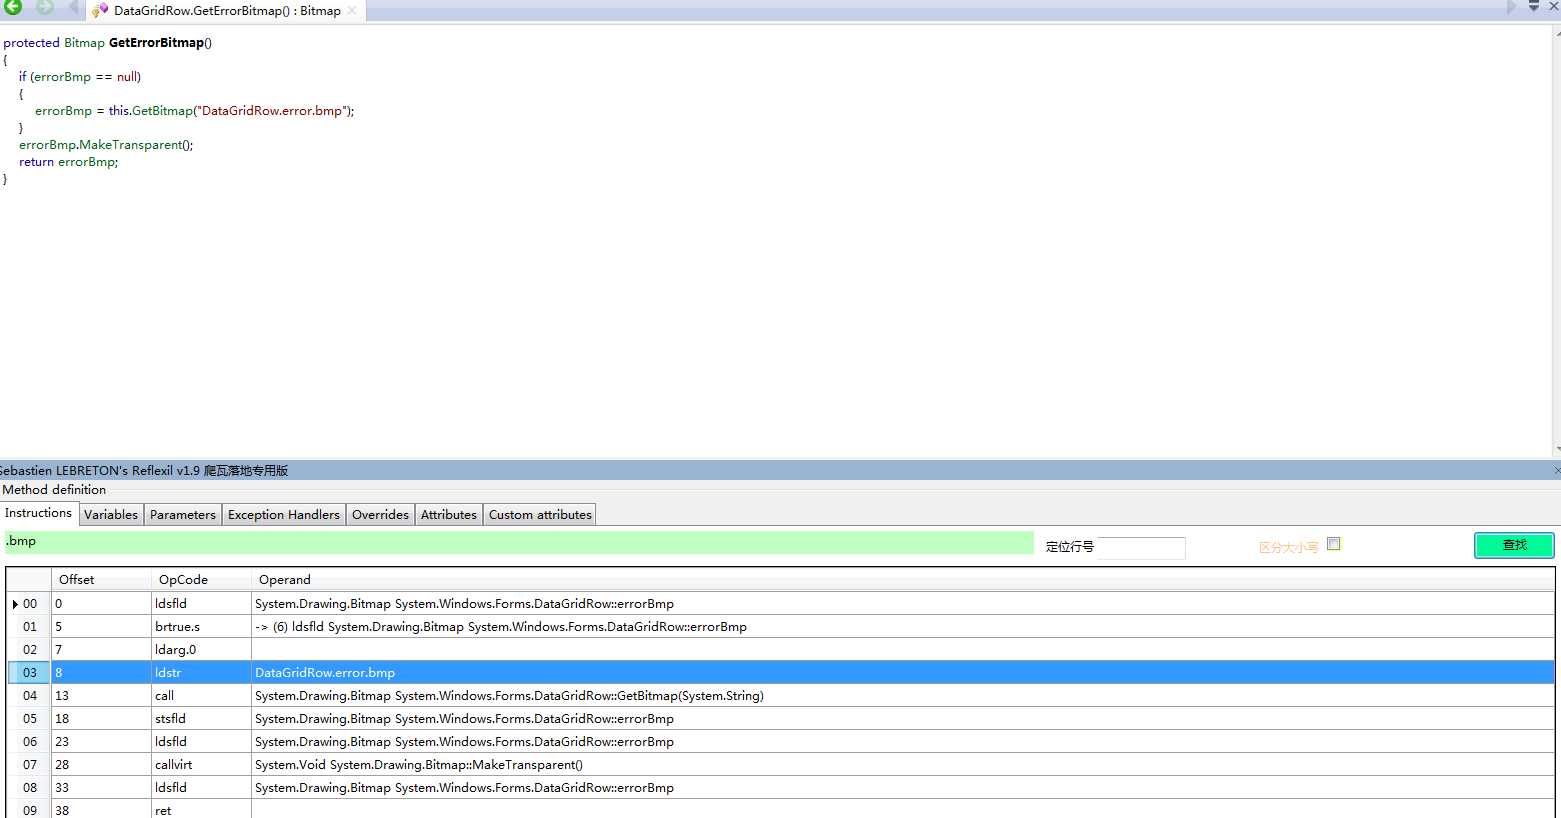1561x818 pixels.
Task: Close the GetErrorBitmap tab
Action: [351, 10]
